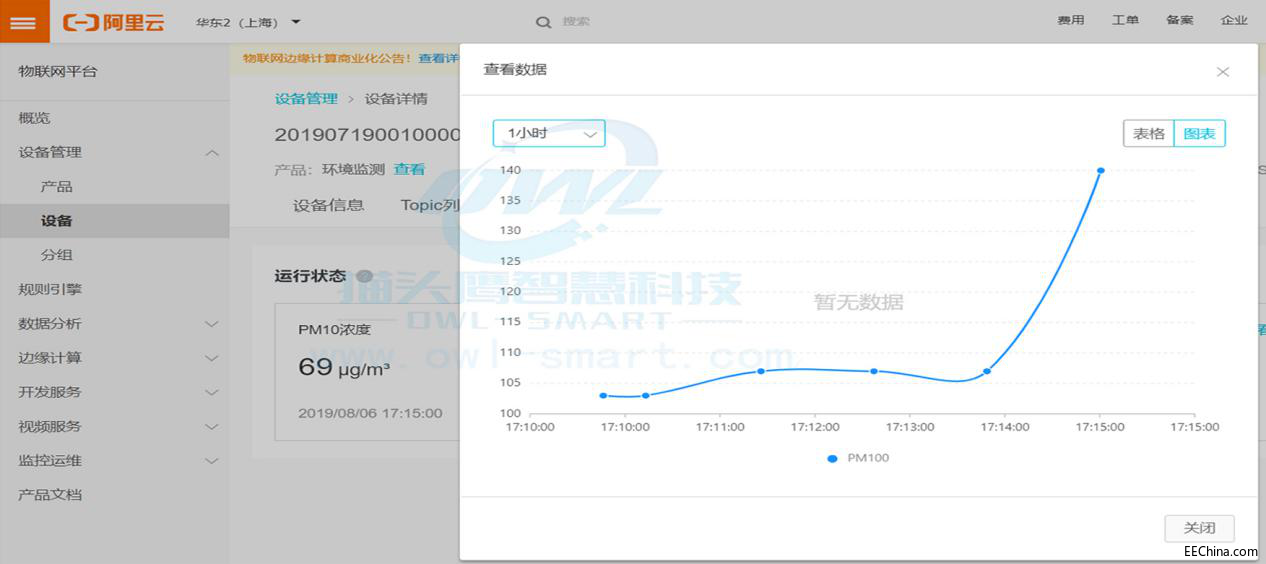Open 企业 in top menu
The image size is (1266, 564).
1234,20
